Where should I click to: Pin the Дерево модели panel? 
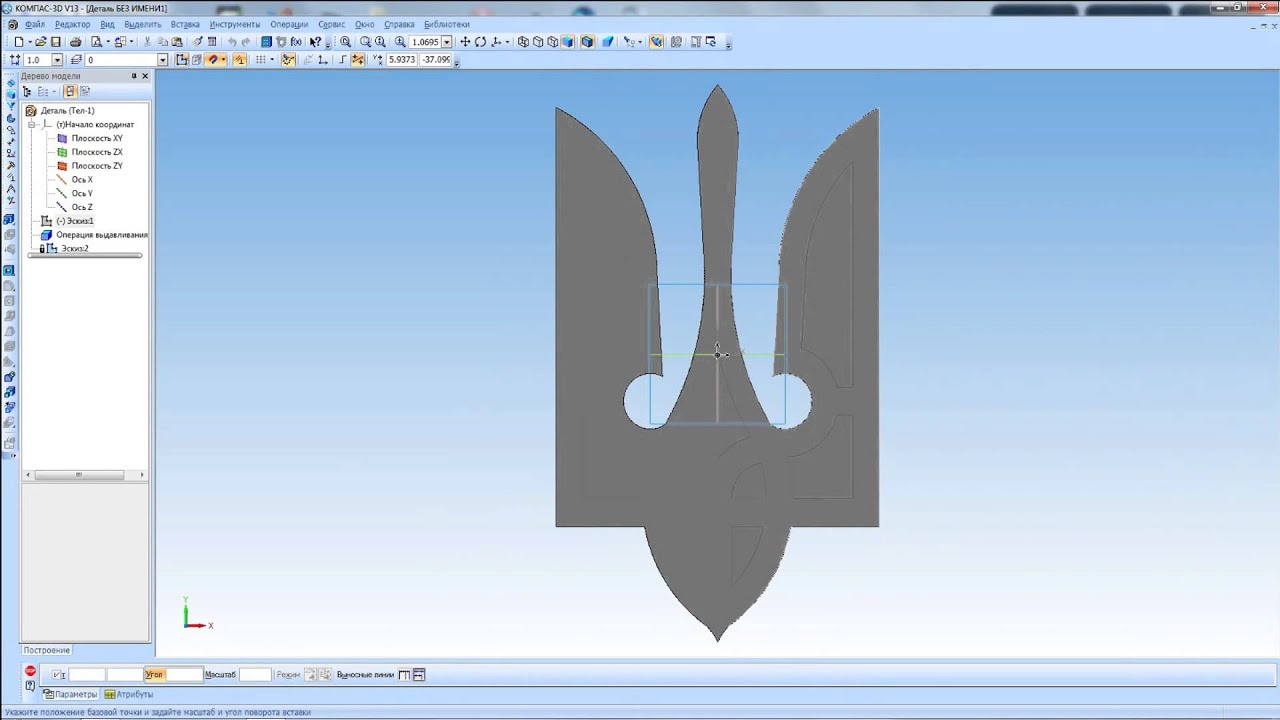[134, 76]
